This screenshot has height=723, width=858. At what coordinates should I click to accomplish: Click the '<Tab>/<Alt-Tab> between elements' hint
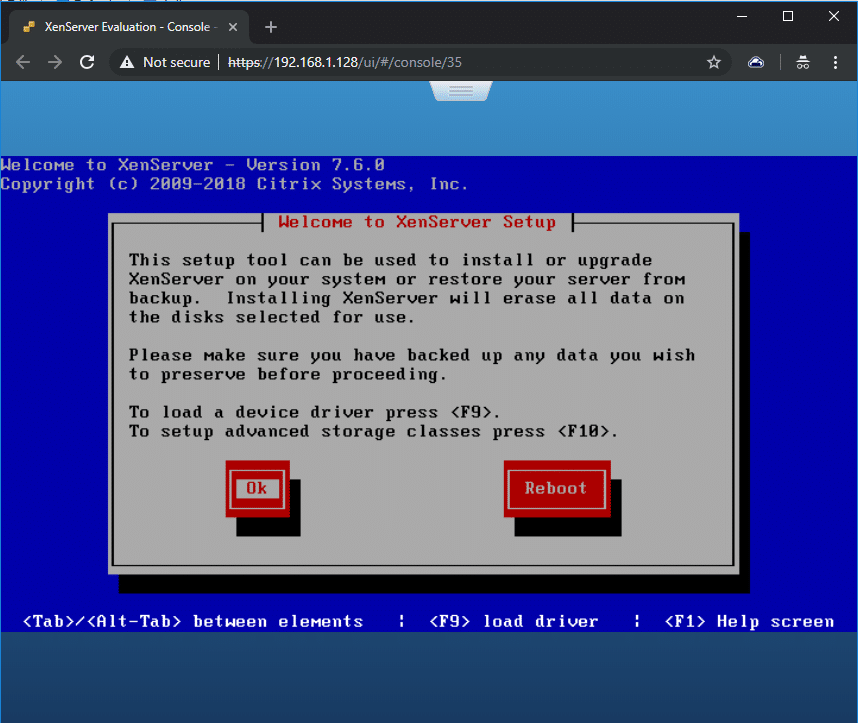(193, 622)
